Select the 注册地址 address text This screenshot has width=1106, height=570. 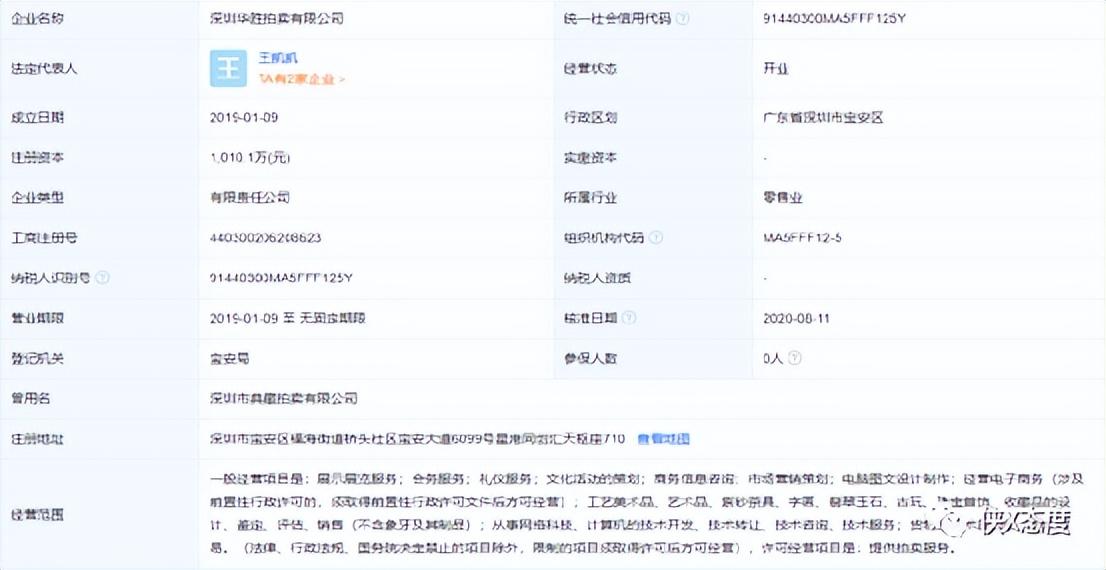point(417,439)
